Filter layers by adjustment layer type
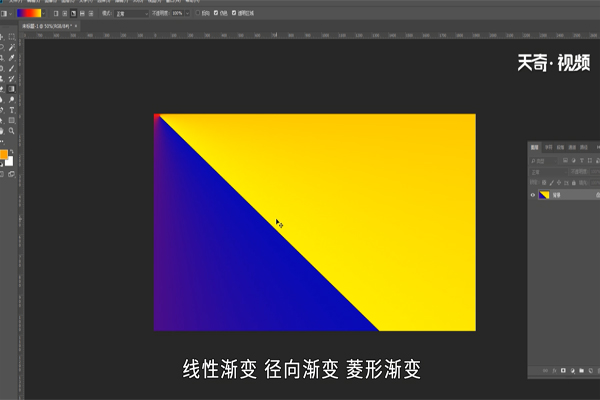 (573, 161)
